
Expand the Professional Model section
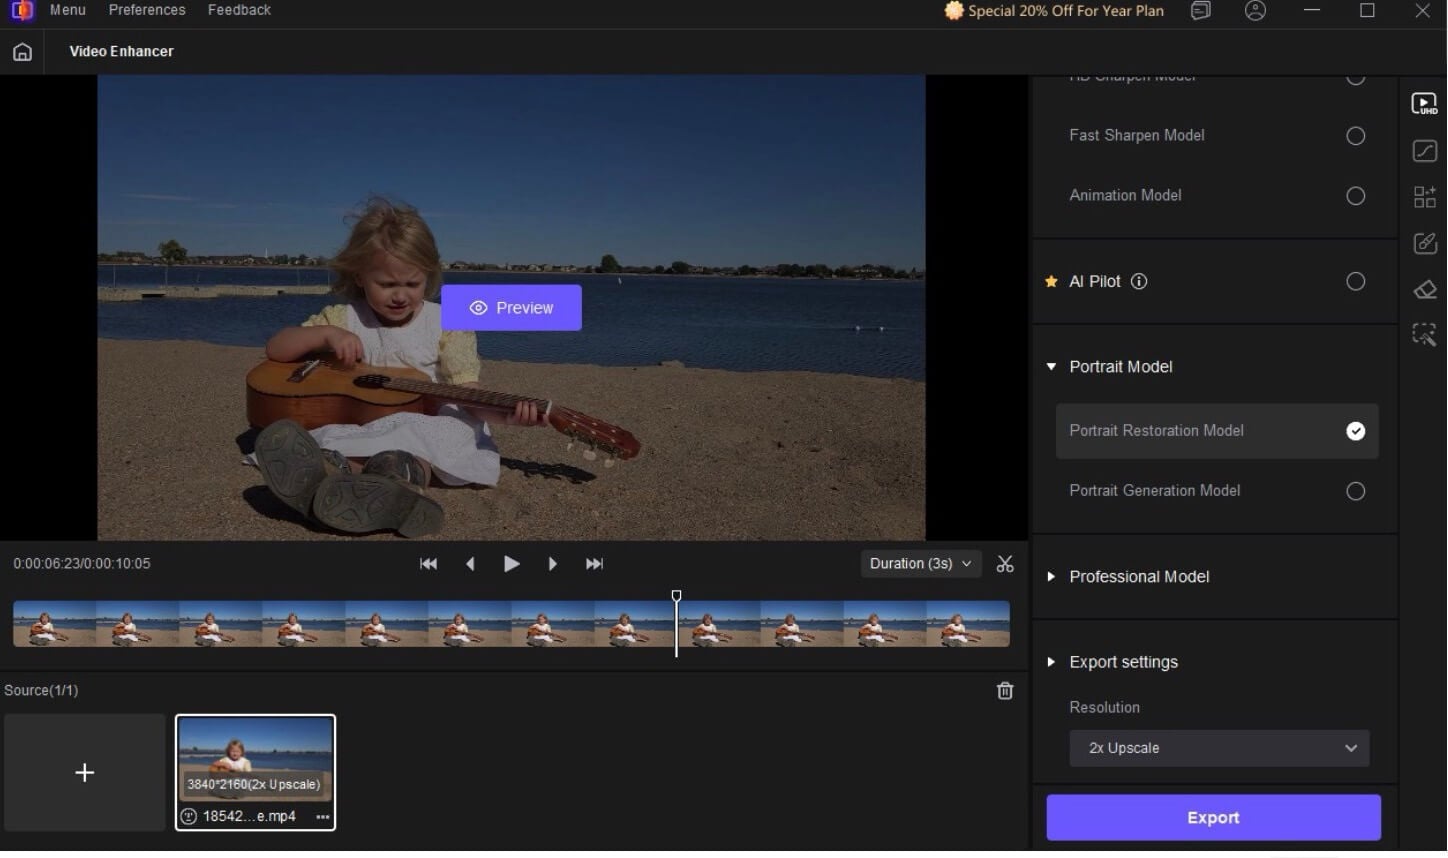(1051, 577)
